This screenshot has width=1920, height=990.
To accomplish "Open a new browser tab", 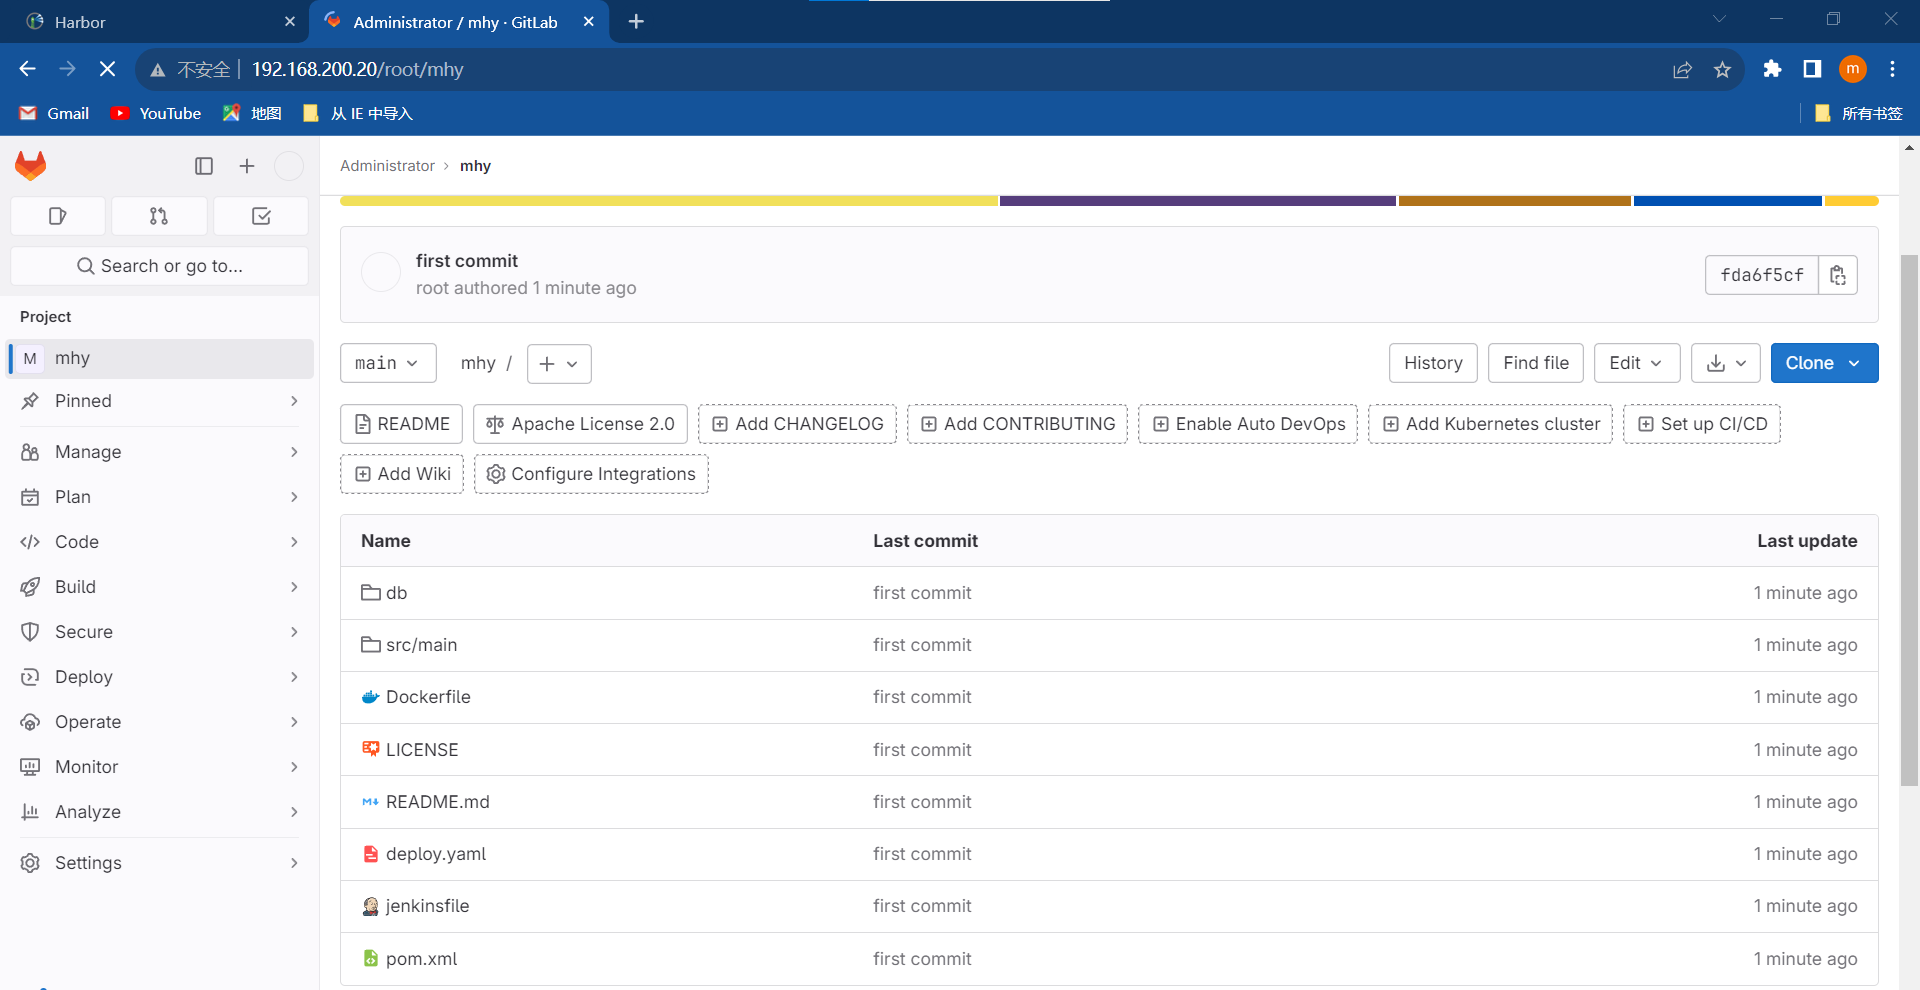I will click(636, 22).
